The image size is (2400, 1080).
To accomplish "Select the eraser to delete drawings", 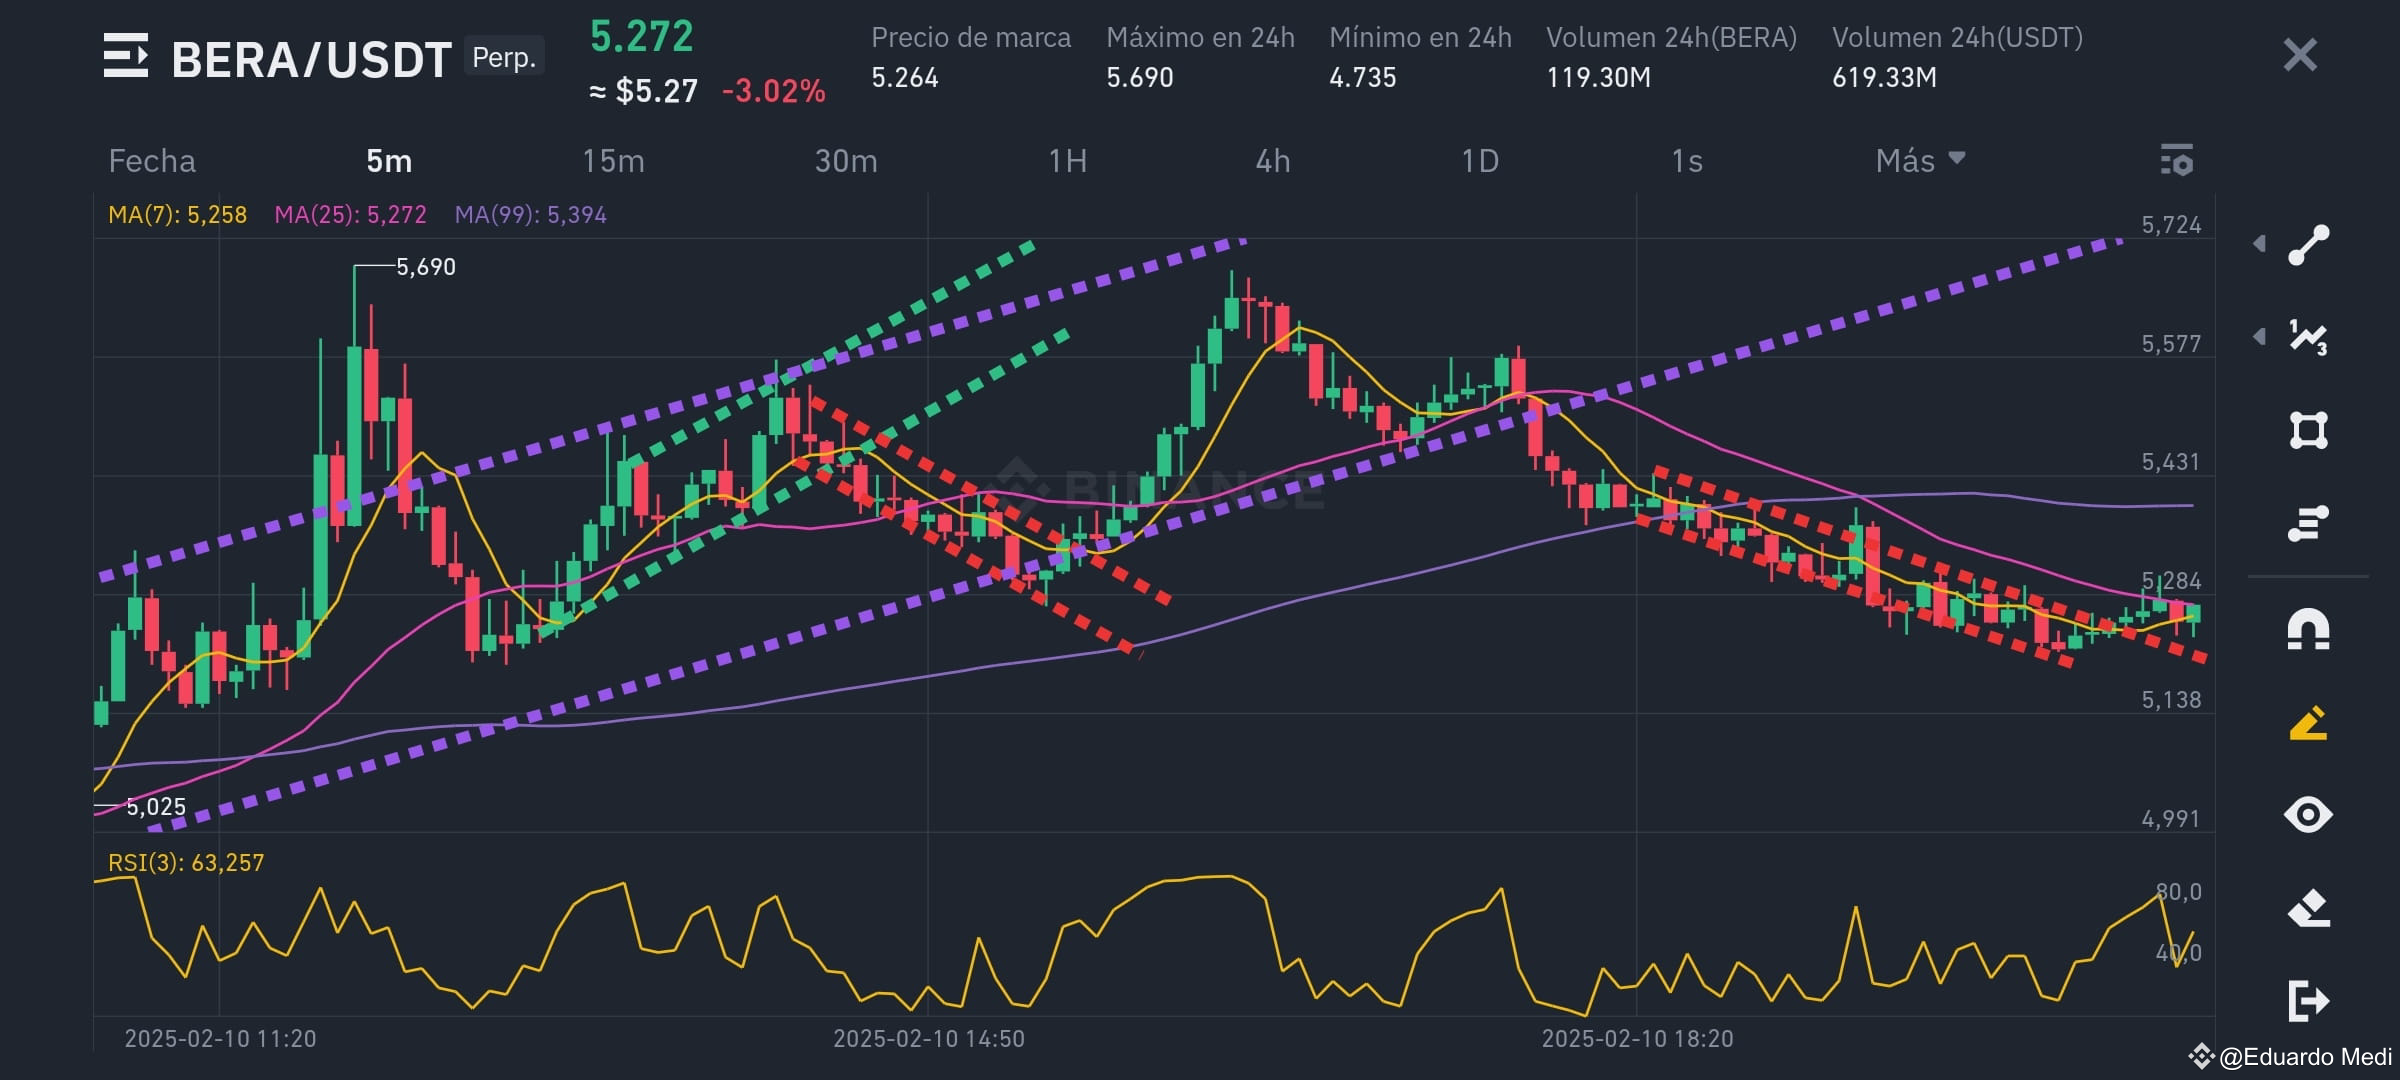I will click(x=2309, y=908).
